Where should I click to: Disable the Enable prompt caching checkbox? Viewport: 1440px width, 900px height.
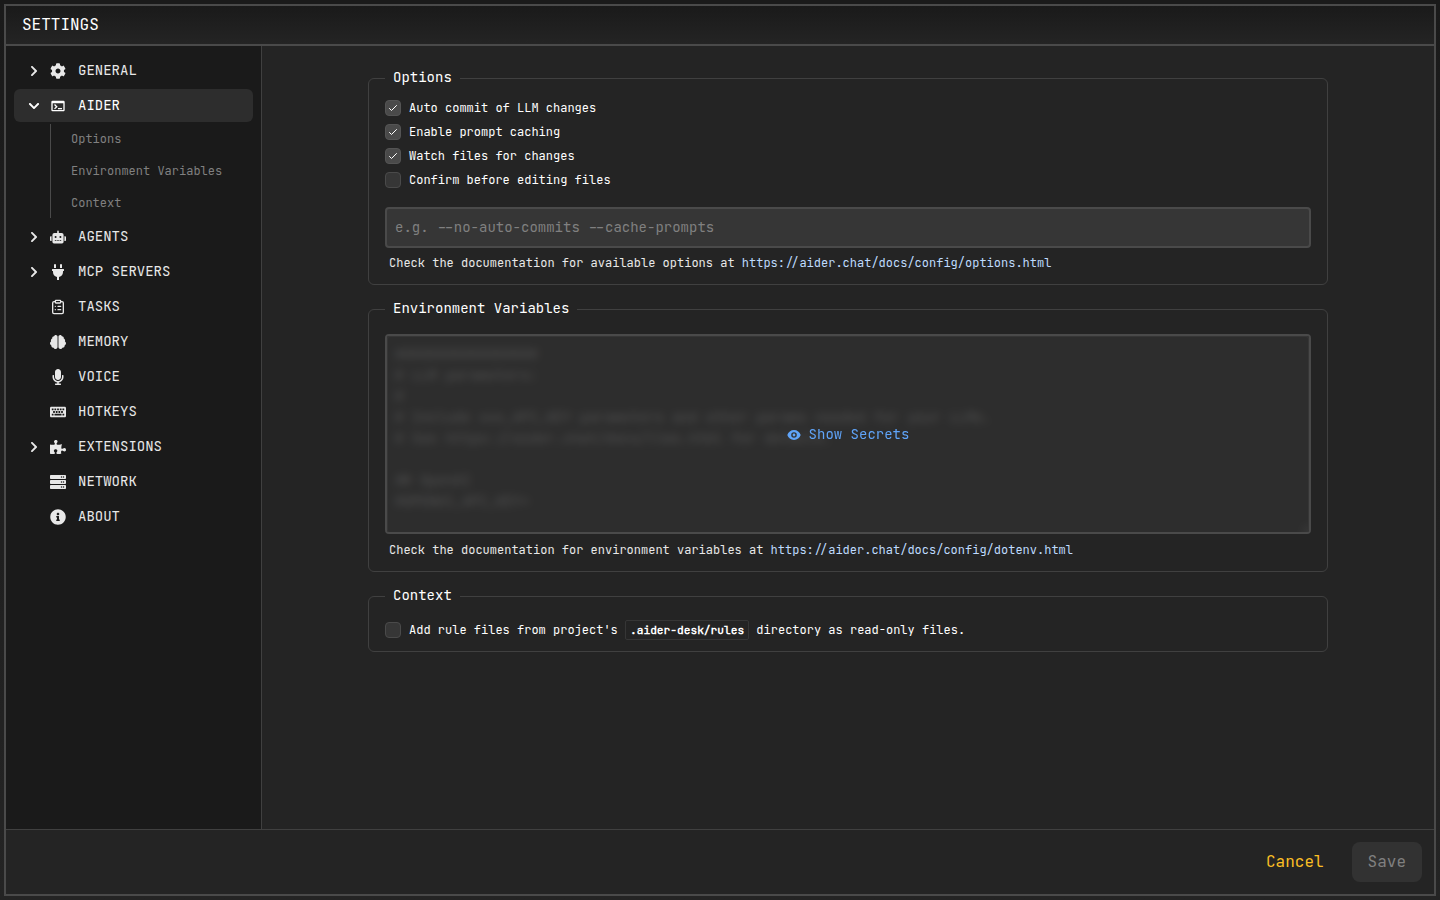(x=393, y=132)
